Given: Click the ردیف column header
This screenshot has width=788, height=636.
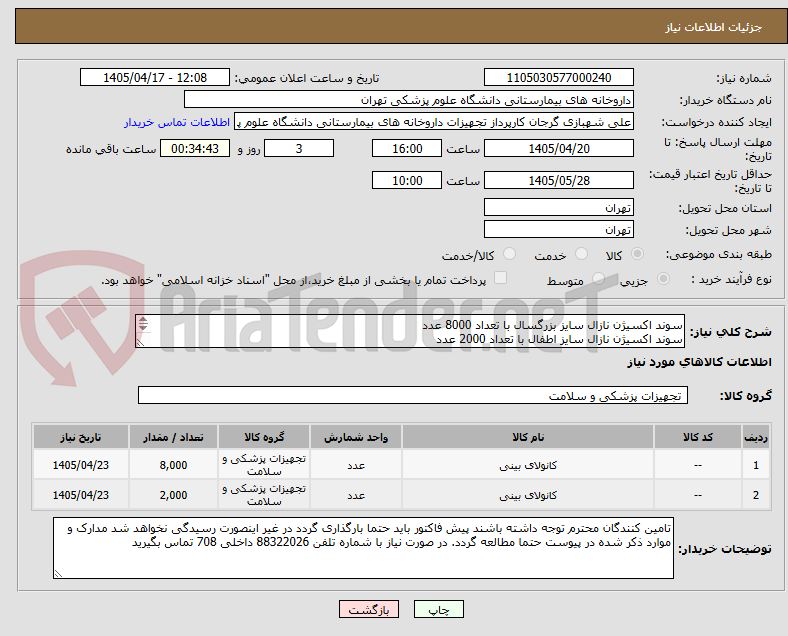Looking at the screenshot, I should click(x=755, y=437).
